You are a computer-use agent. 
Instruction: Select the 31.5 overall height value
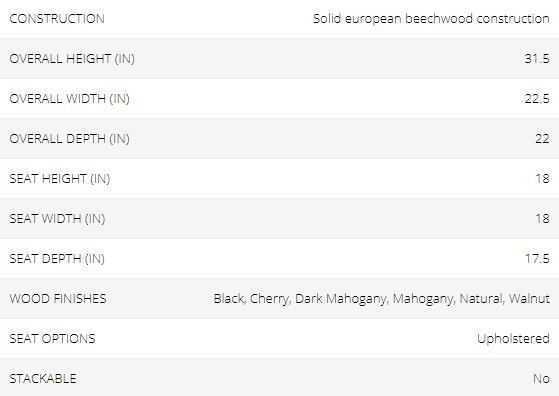[537, 58]
